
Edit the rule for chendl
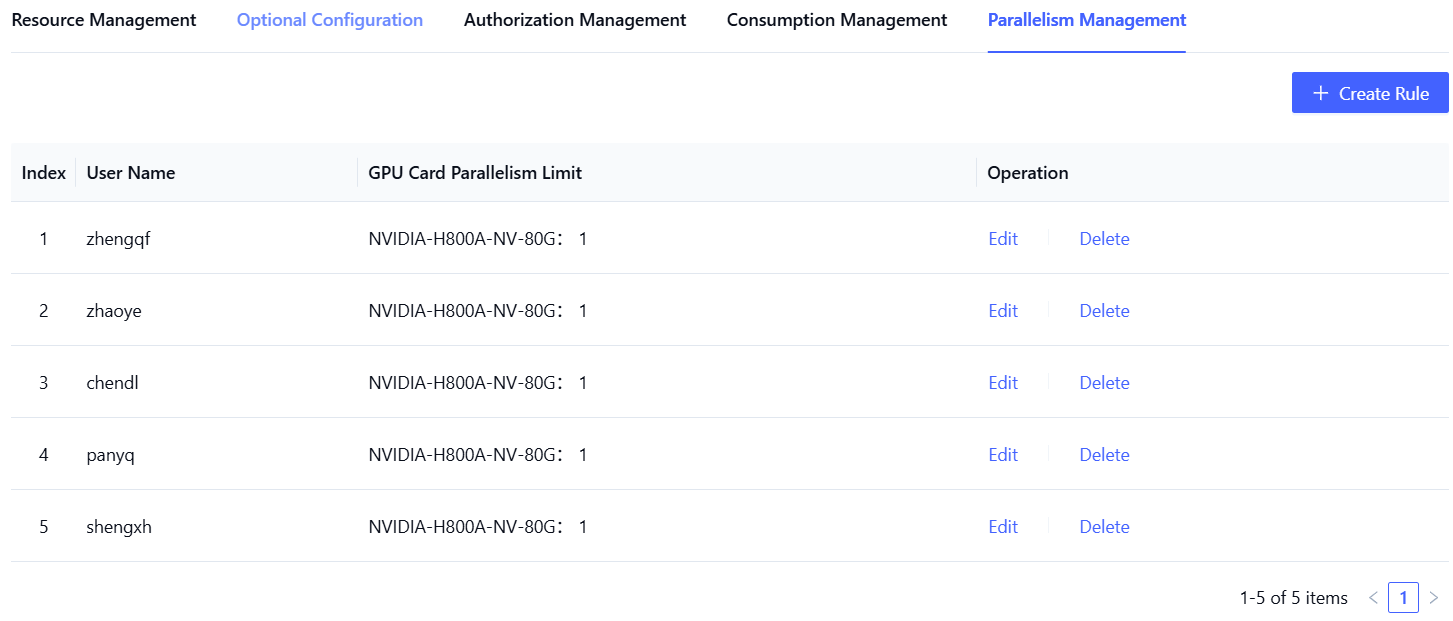[x=1003, y=383]
